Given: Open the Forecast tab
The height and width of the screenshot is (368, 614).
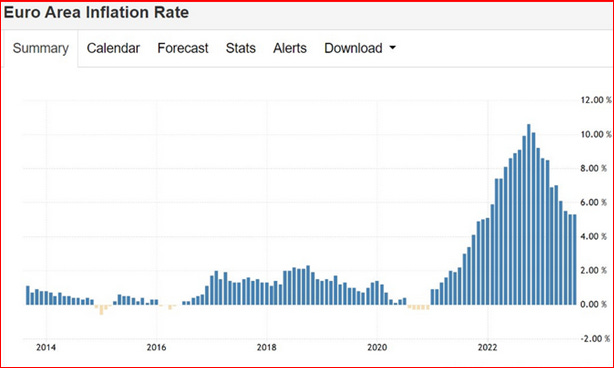Looking at the screenshot, I should pyautogui.click(x=183, y=48).
